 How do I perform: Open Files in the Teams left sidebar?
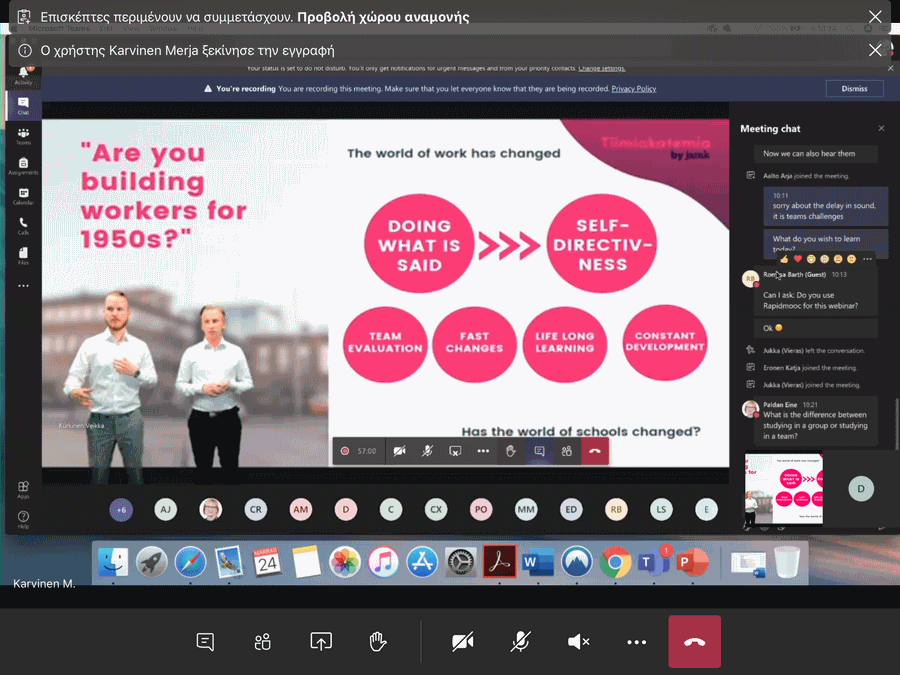click(x=23, y=255)
